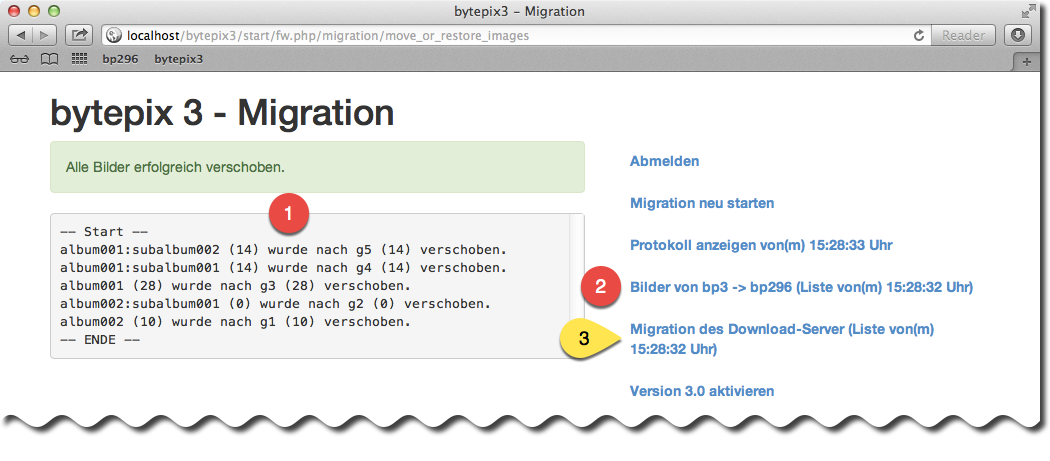
Task: Click the Abmelden link
Action: coord(664,161)
